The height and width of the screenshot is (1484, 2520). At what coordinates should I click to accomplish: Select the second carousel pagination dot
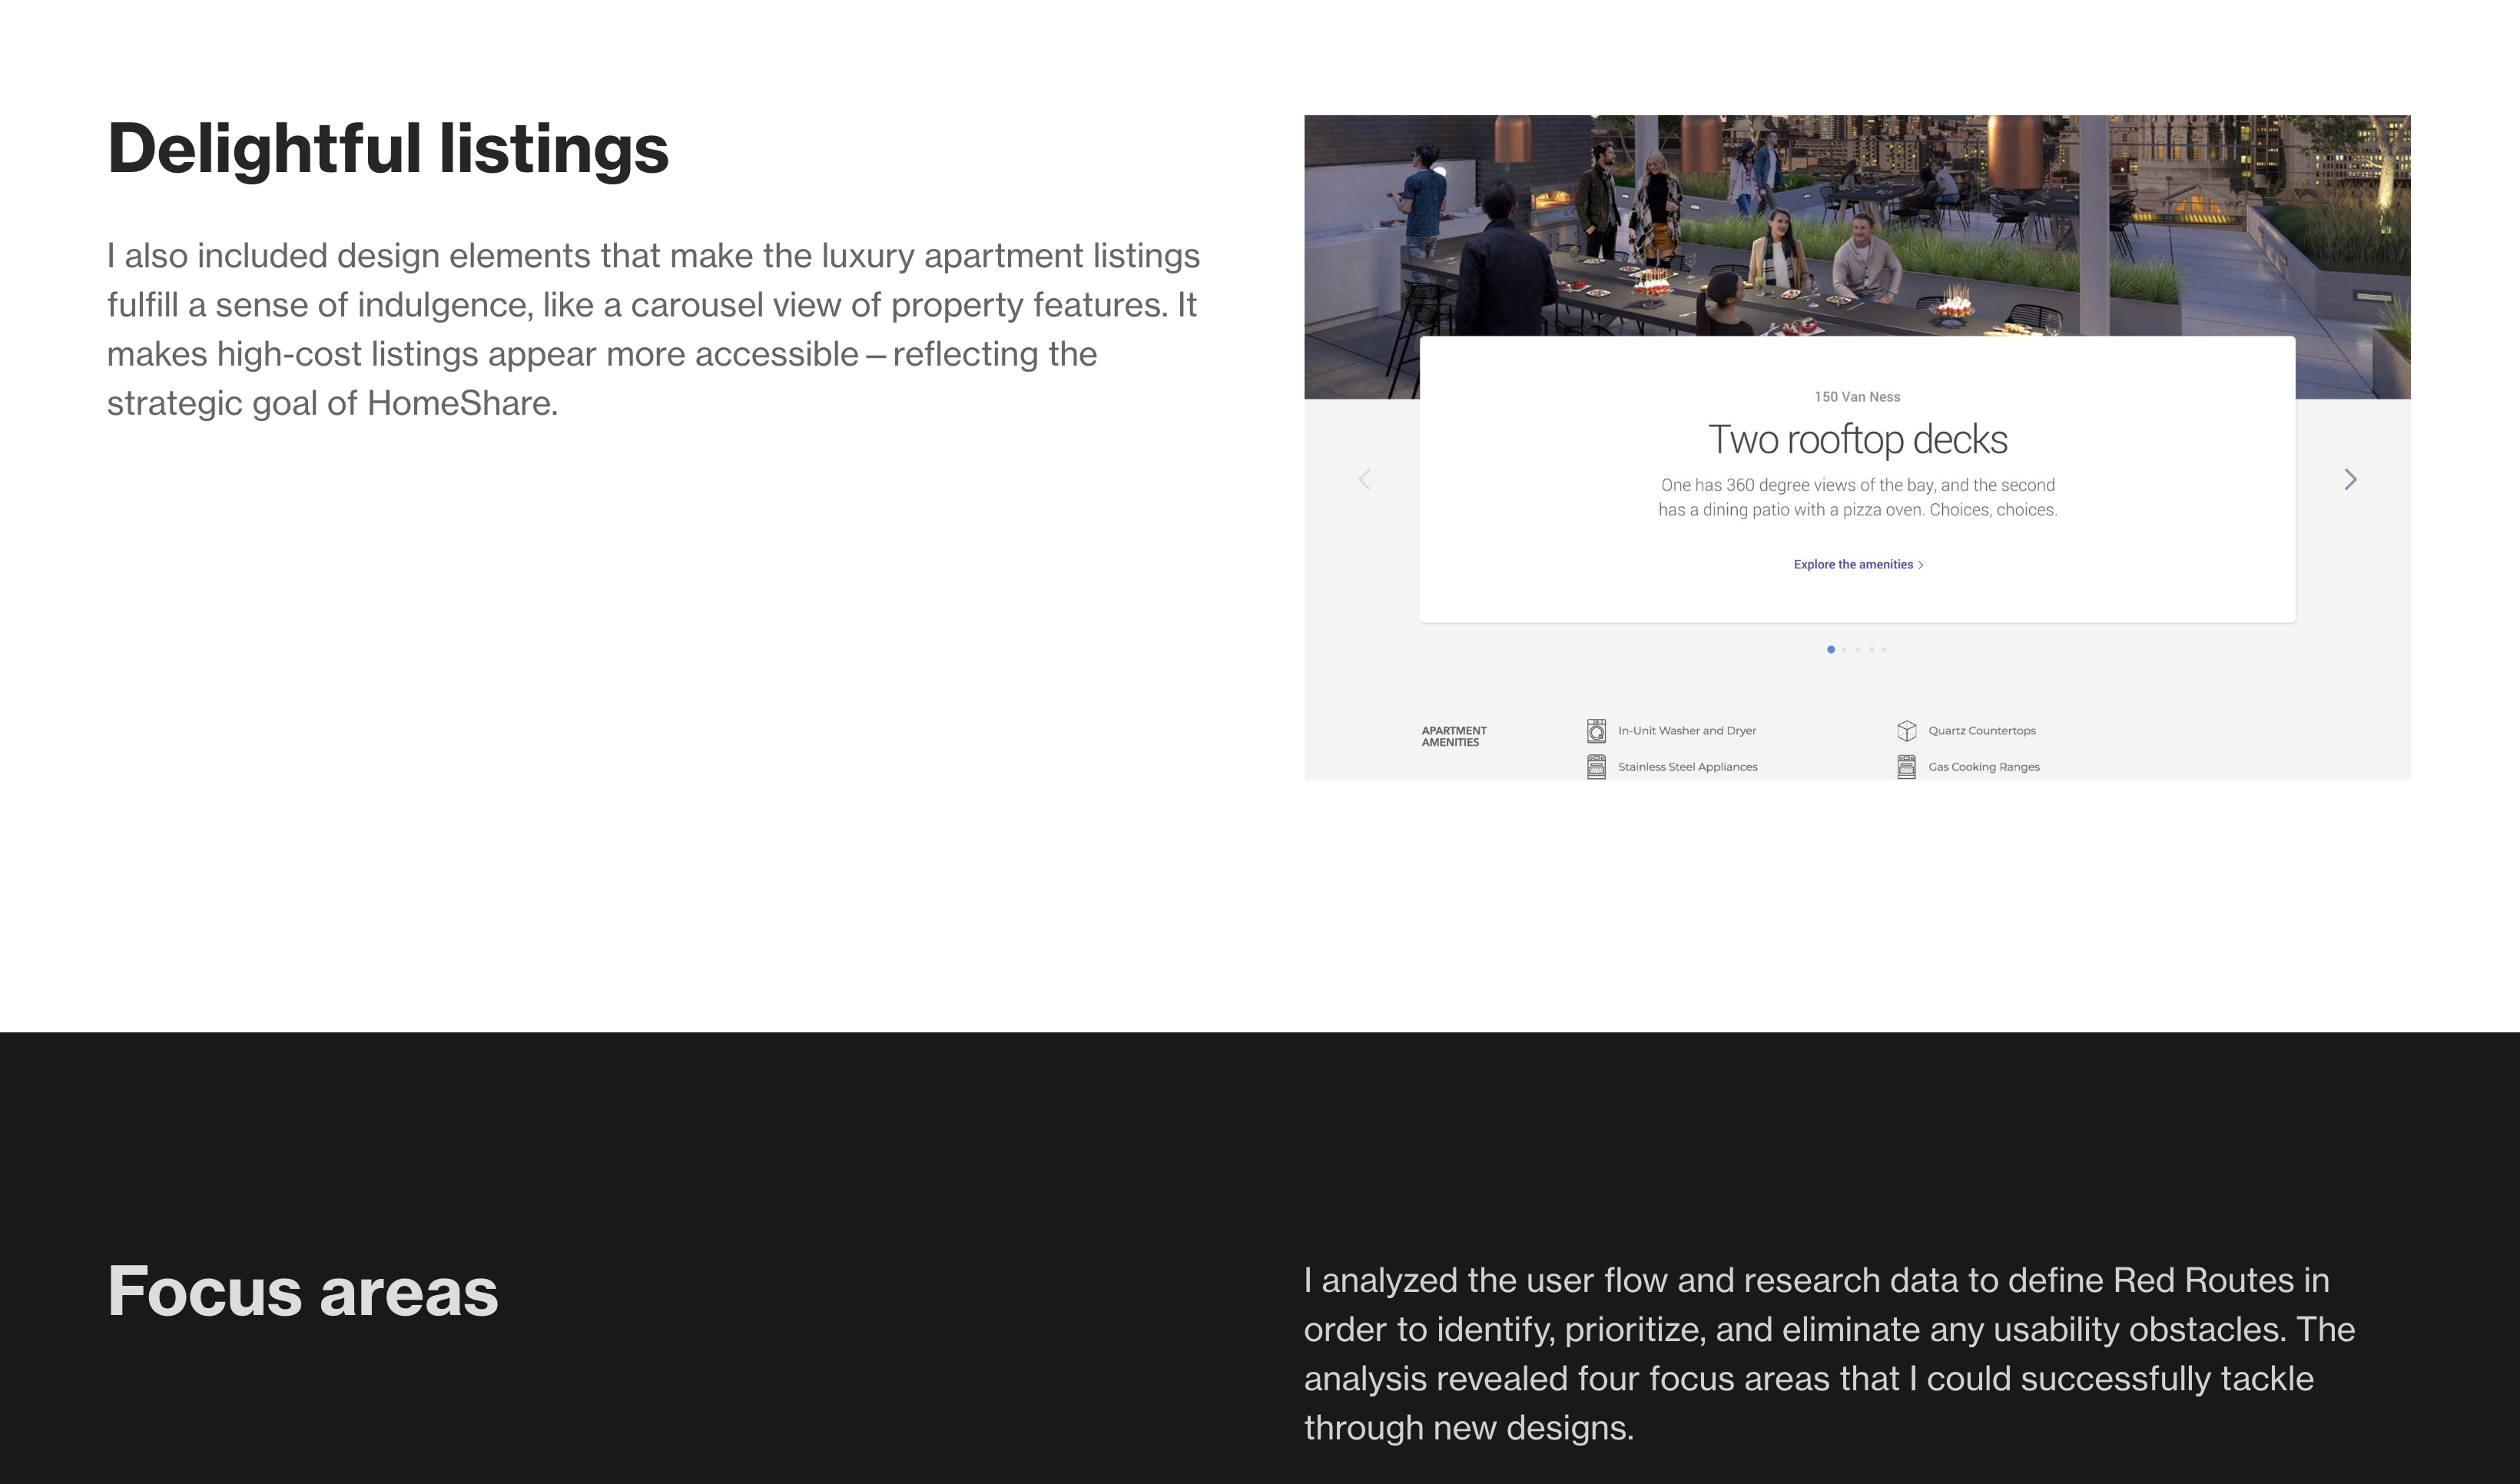pyautogui.click(x=1845, y=650)
